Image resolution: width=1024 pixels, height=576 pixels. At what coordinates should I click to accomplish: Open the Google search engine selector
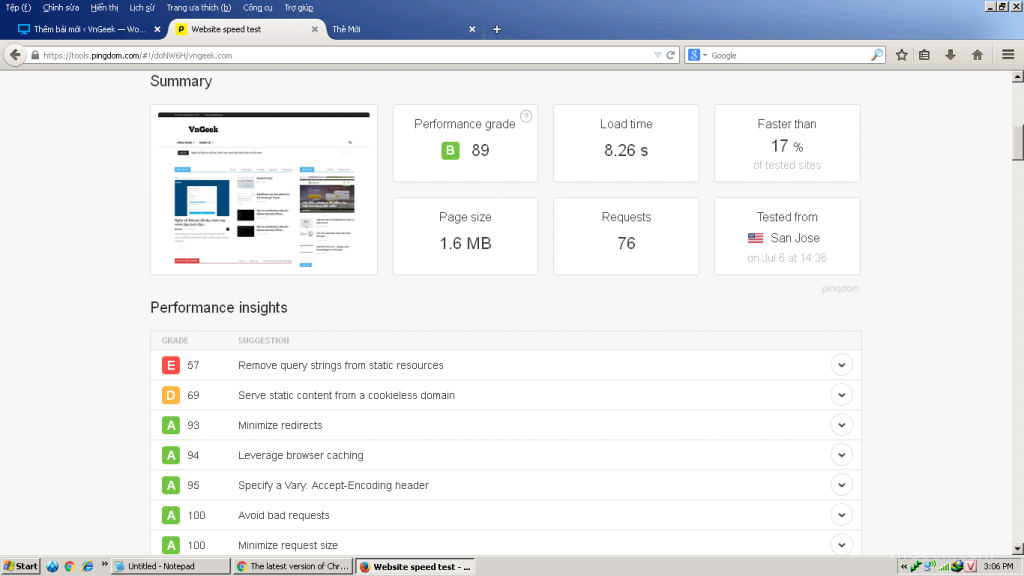click(697, 56)
